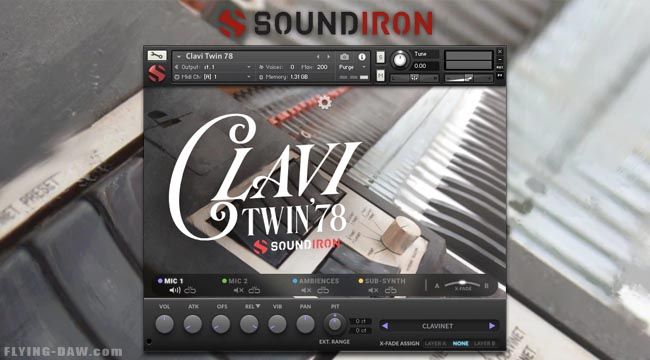Switch to the SUB-SYNTH tab
This screenshot has height=360, width=650.
tap(382, 281)
